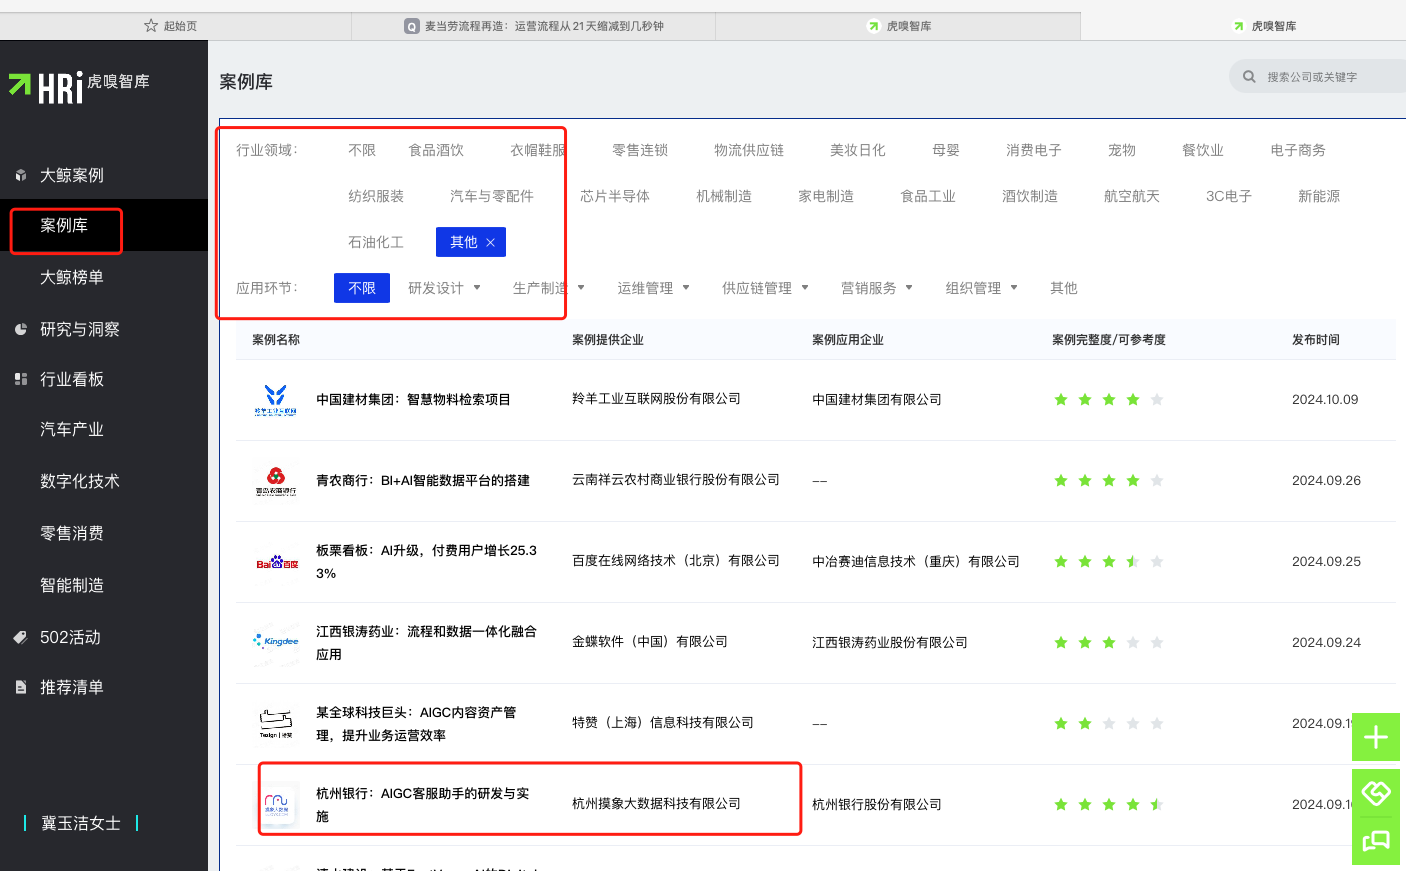Remove the 其他 industry filter tag
1406x871 pixels.
pyautogui.click(x=491, y=242)
